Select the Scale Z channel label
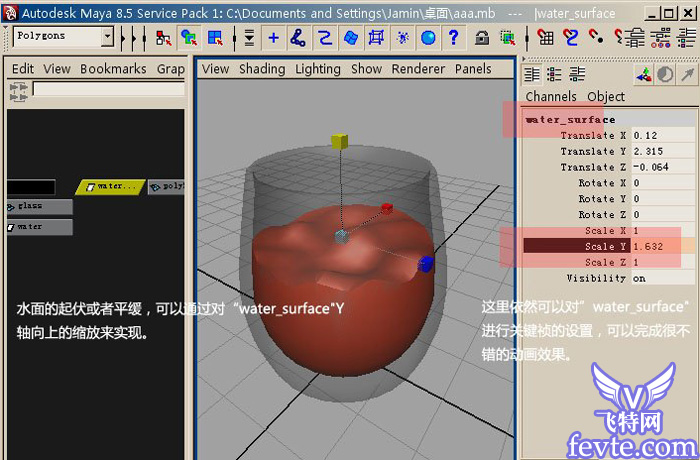This screenshot has height=460, width=700. (x=605, y=262)
